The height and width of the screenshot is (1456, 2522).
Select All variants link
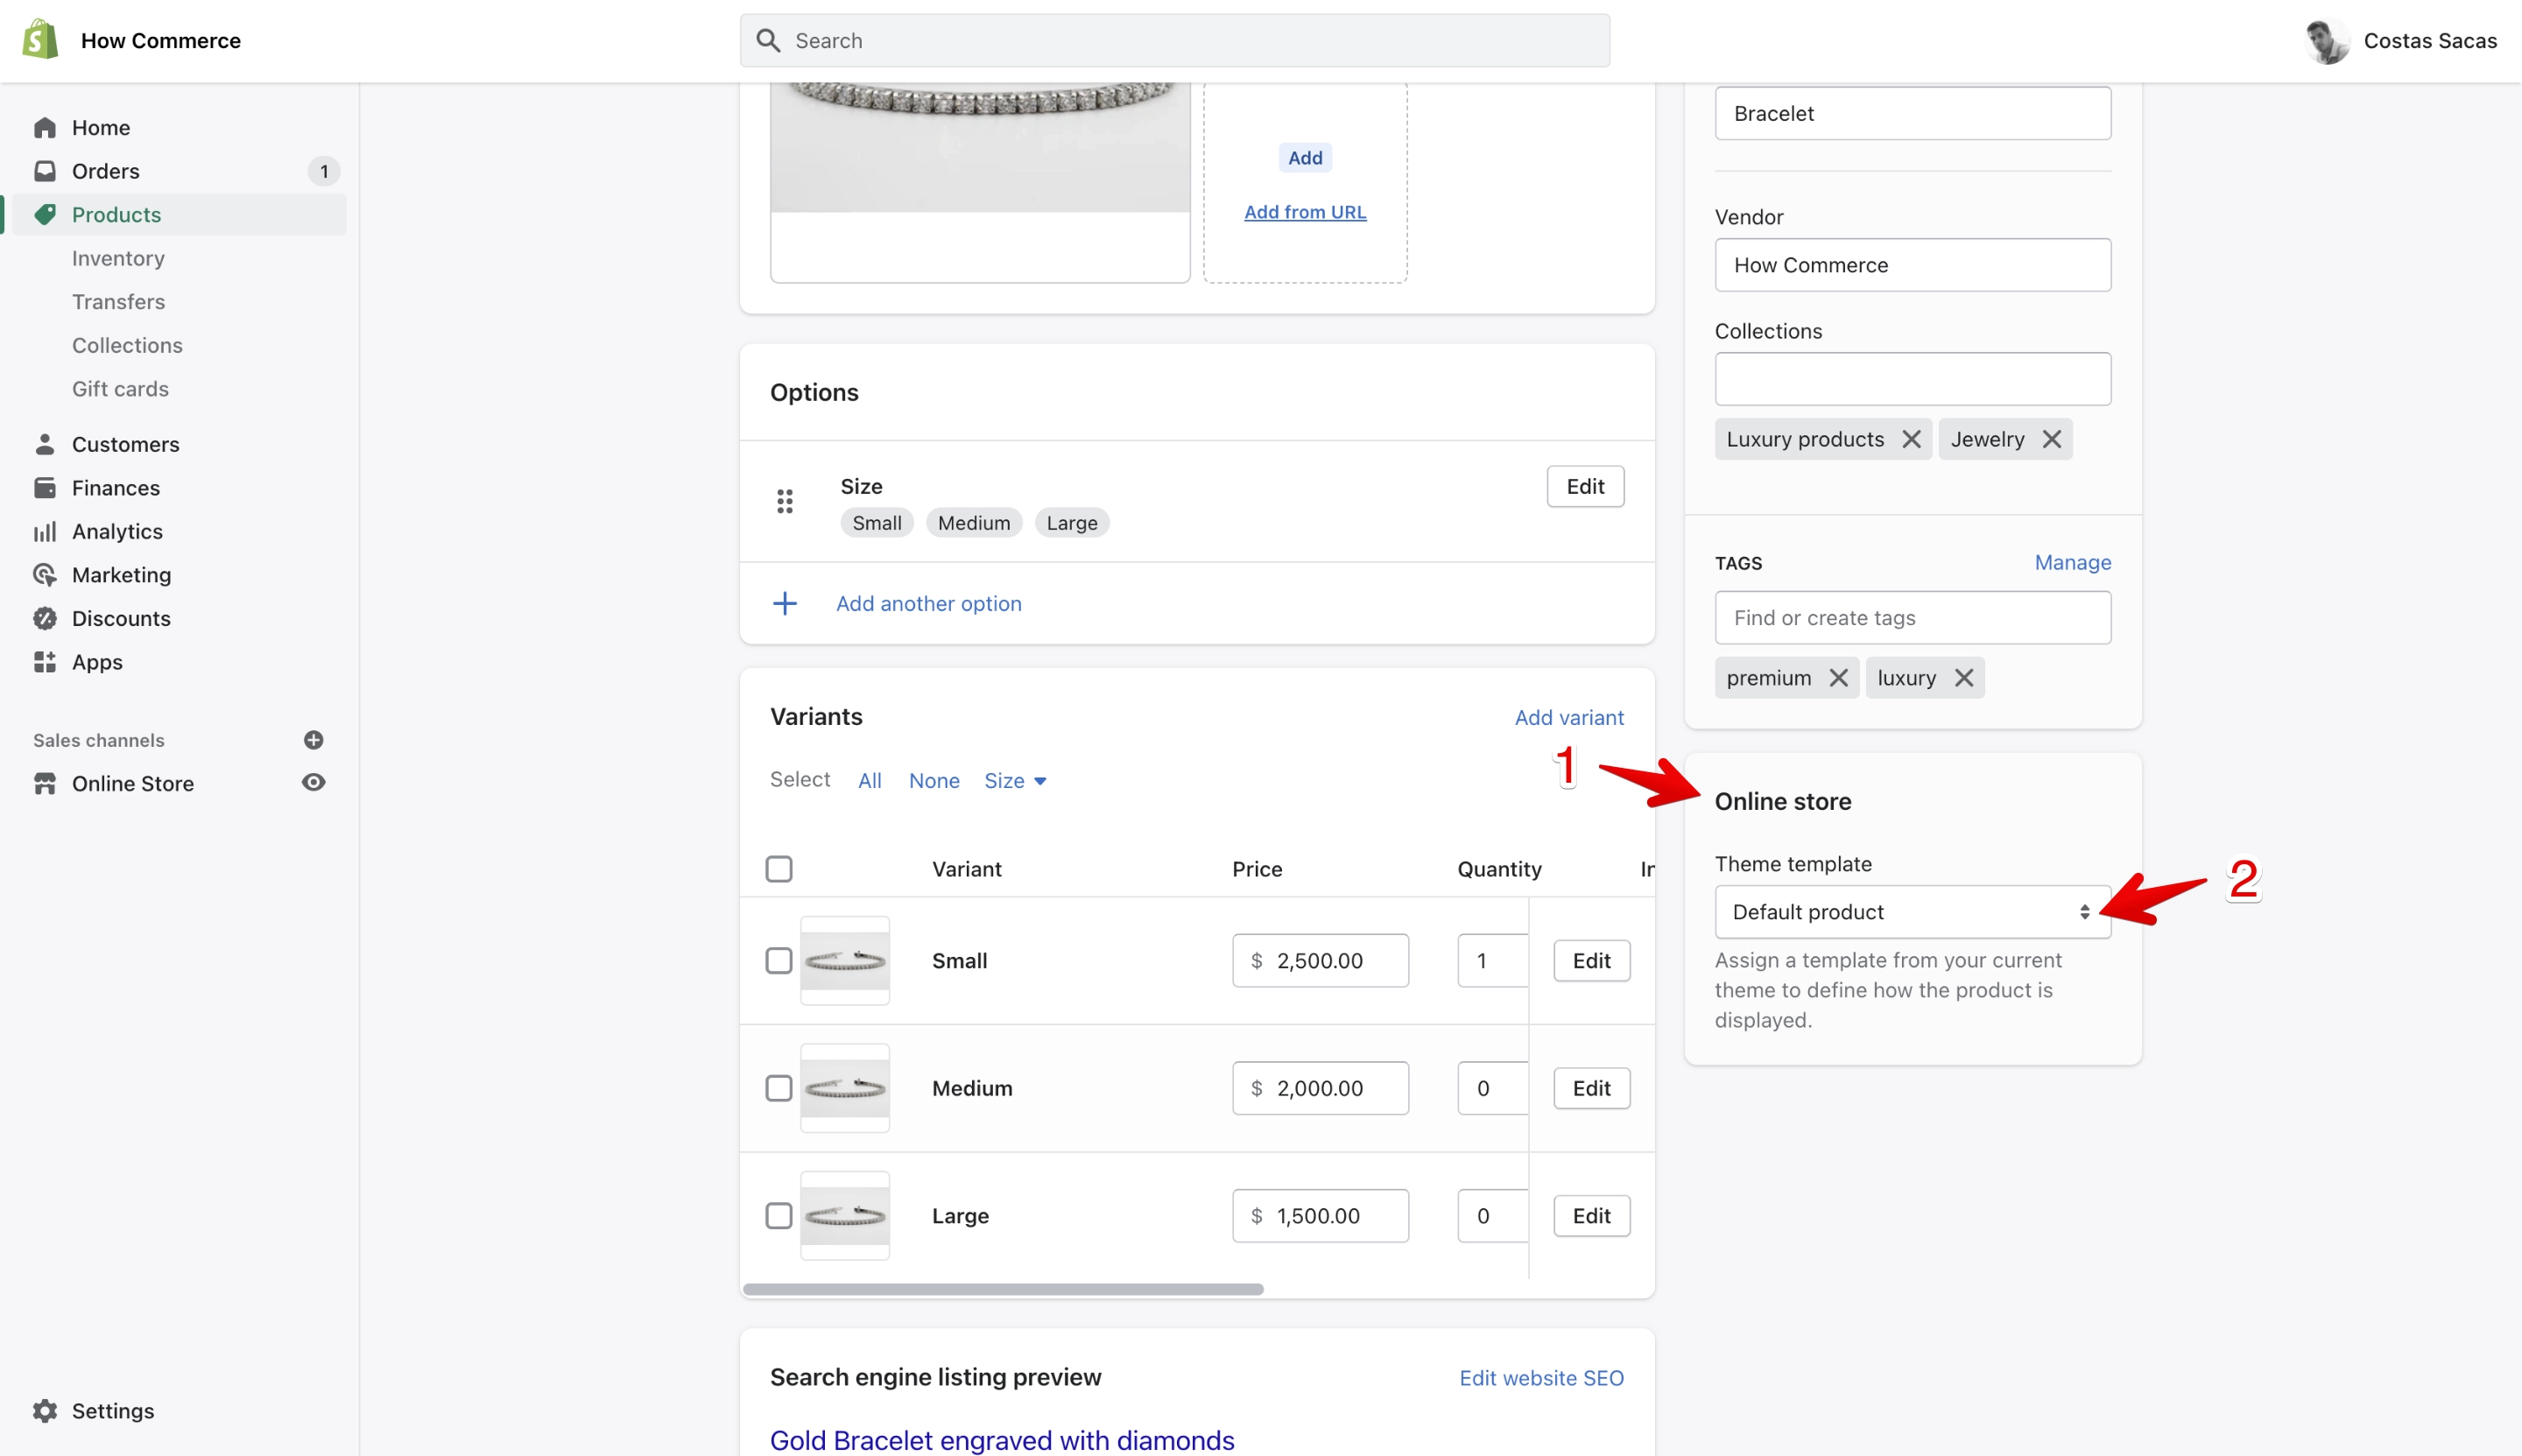point(869,781)
